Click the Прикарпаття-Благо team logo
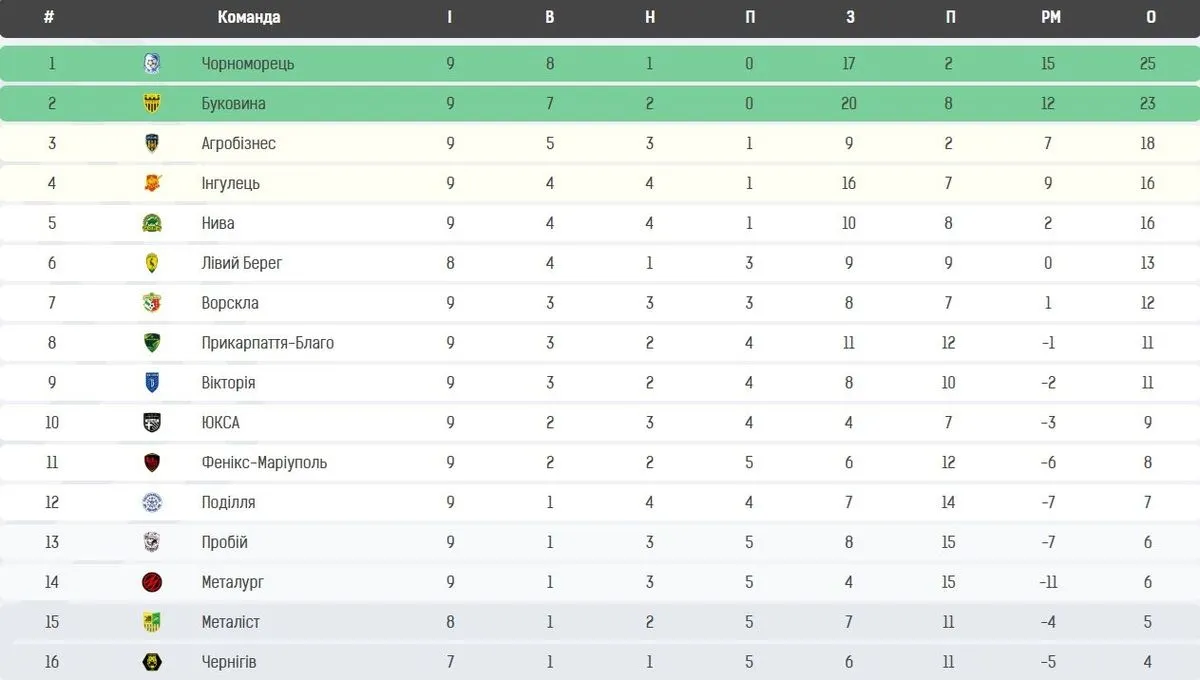The image size is (1200, 680). pos(152,343)
